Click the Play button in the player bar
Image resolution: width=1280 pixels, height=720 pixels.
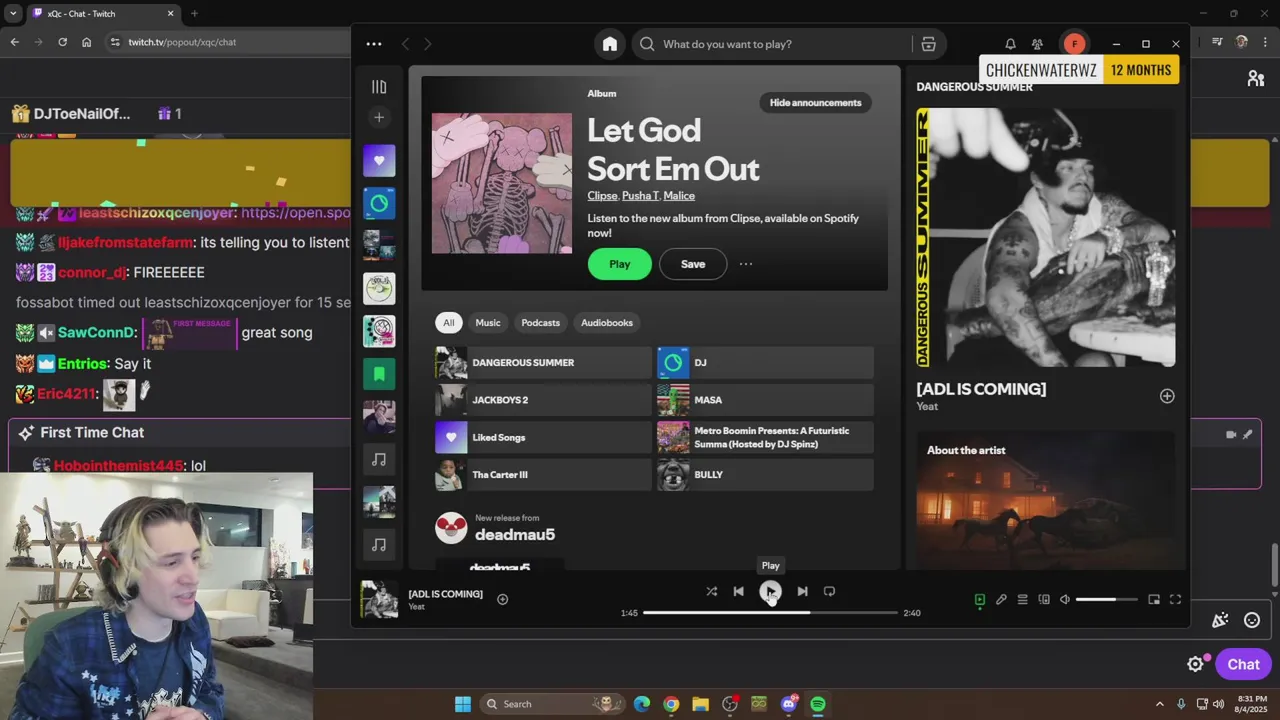770,591
